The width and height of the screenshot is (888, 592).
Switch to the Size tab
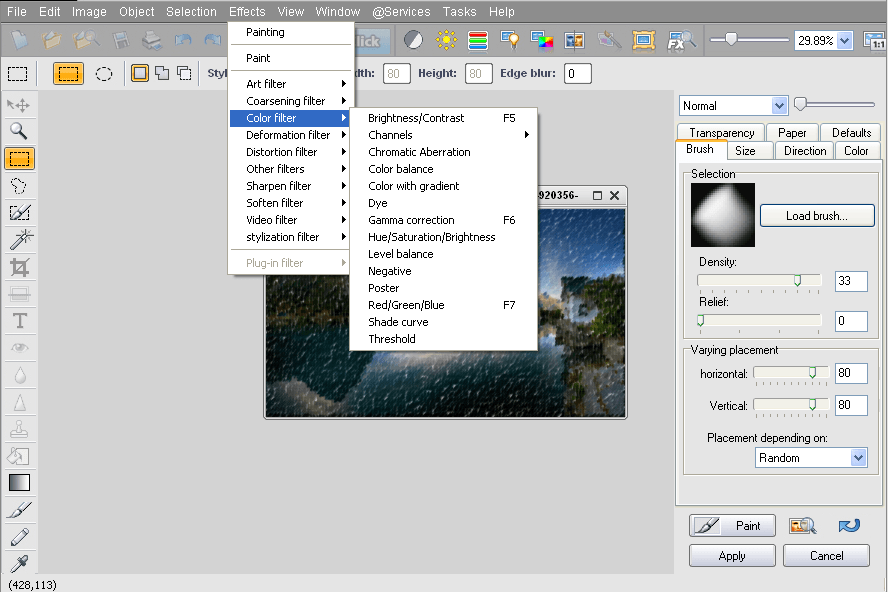(x=750, y=150)
